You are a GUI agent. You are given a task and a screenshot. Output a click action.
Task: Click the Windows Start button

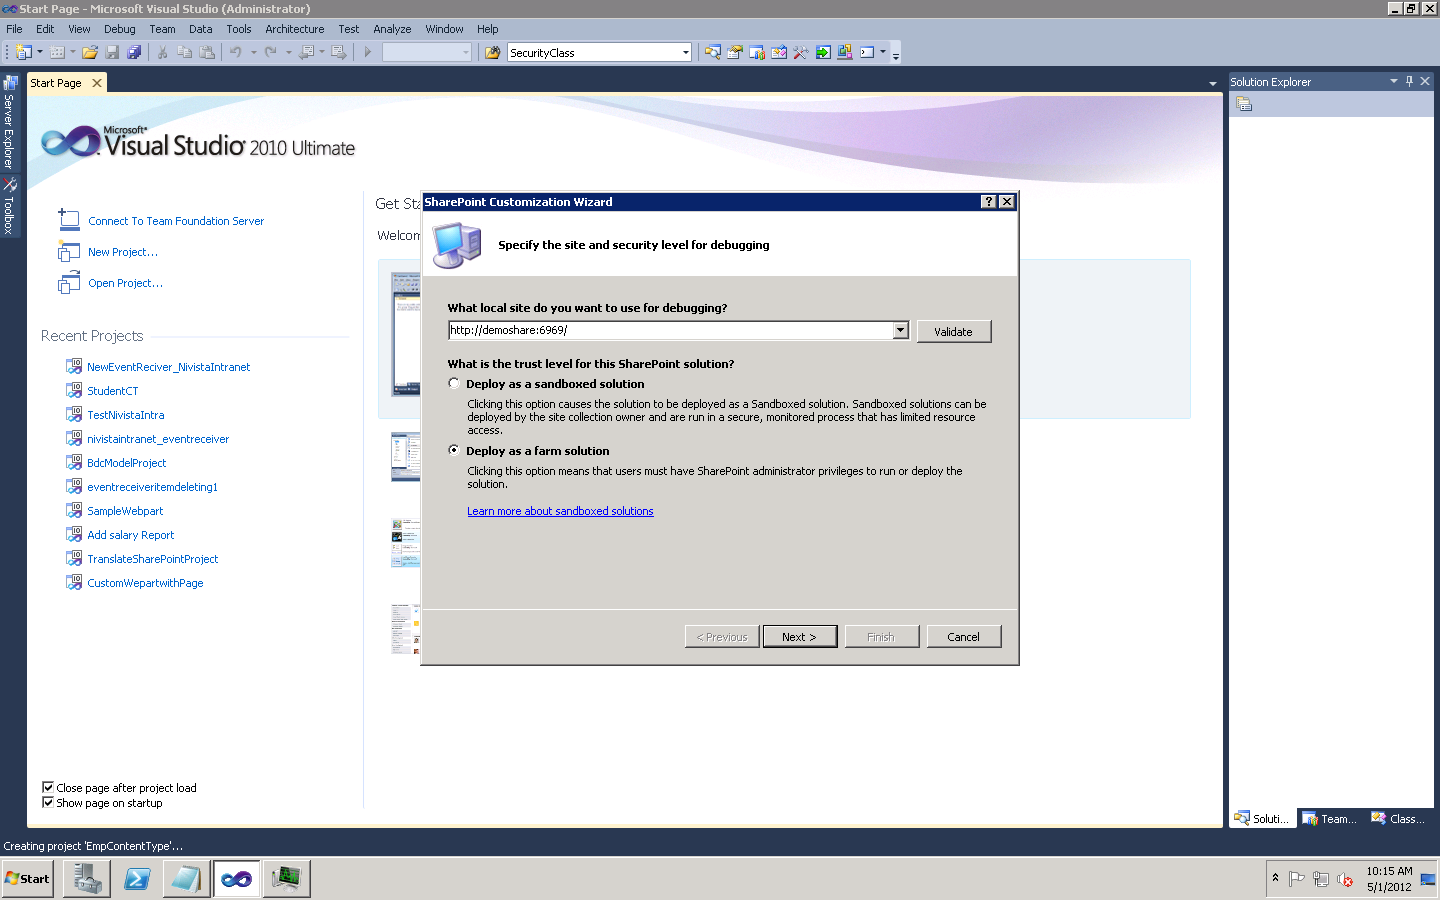pyautogui.click(x=28, y=879)
